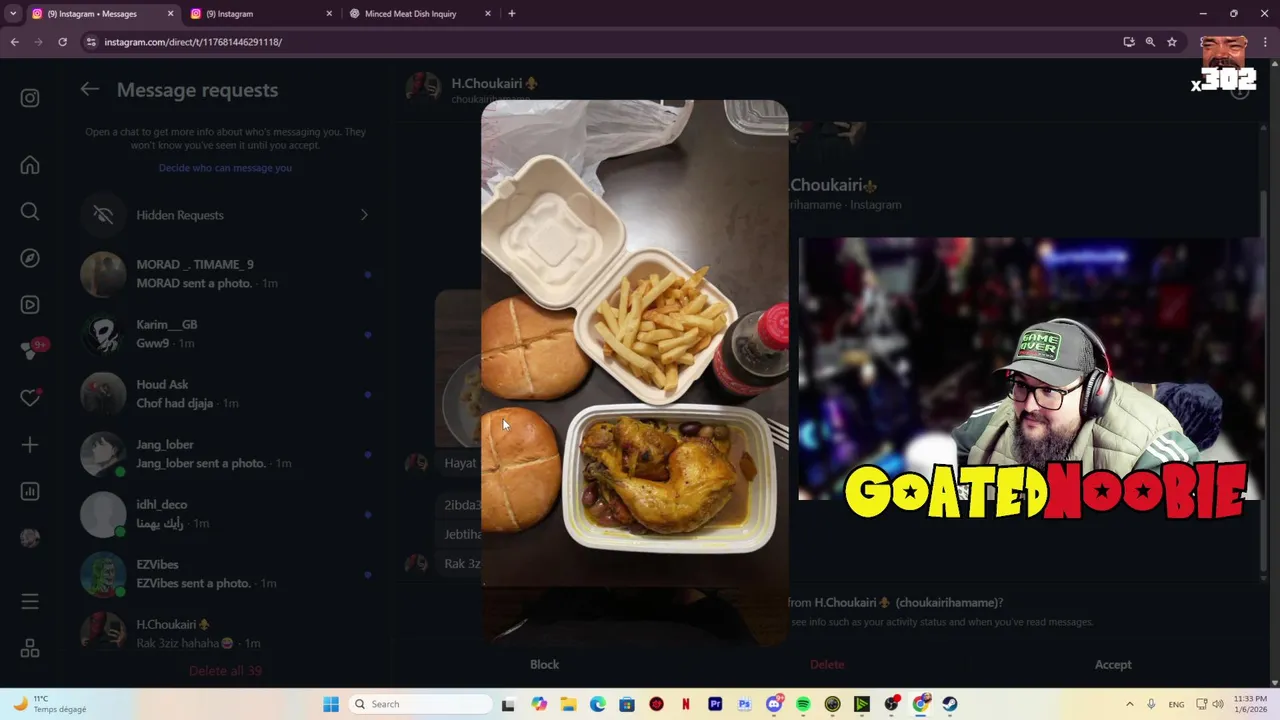The height and width of the screenshot is (720, 1280).
Task: Open Messages icon with 9+ badge
Action: coord(32,350)
